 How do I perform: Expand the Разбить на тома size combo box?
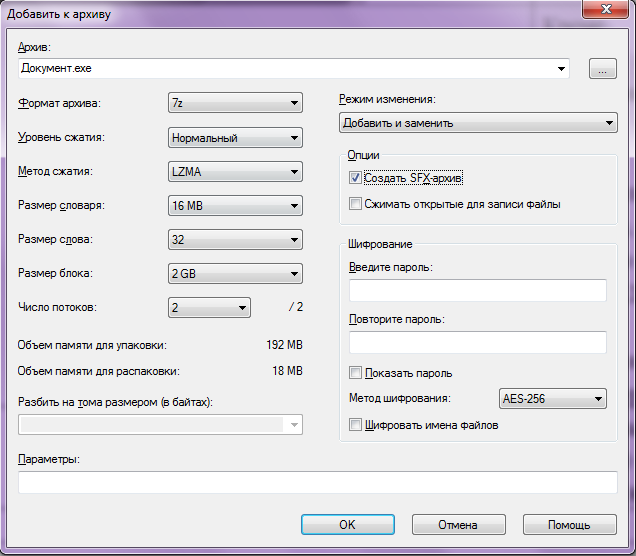point(294,425)
